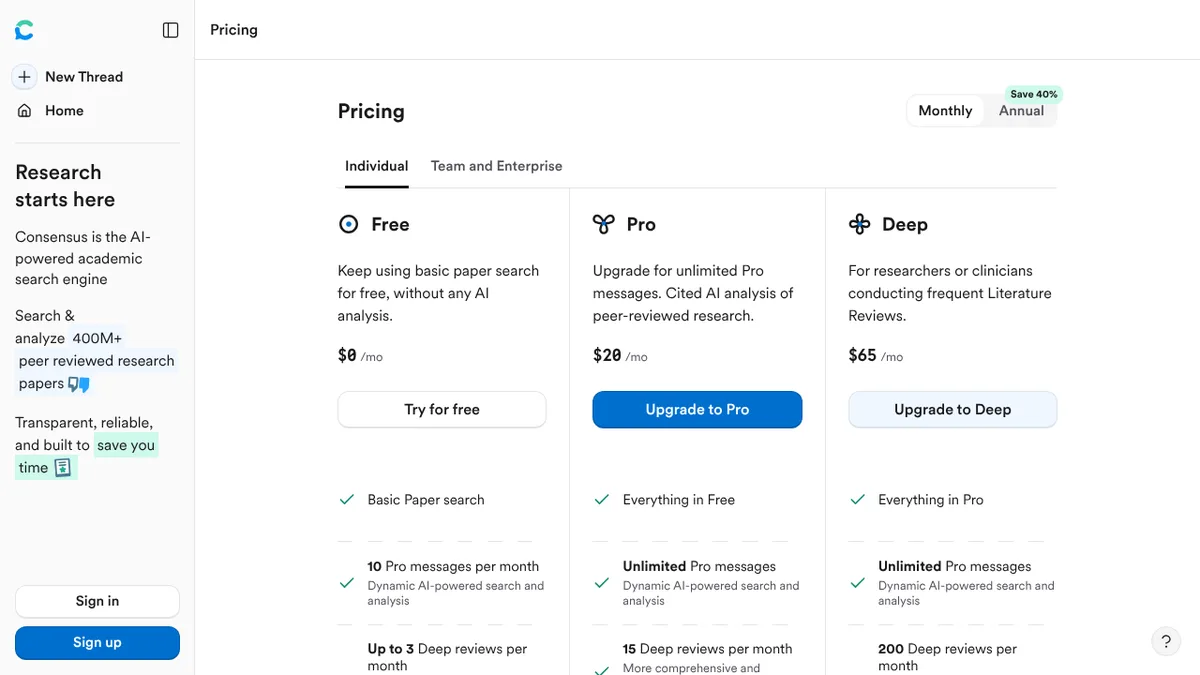The width and height of the screenshot is (1200, 675).
Task: Click the Free plan name heading
Action: click(390, 225)
